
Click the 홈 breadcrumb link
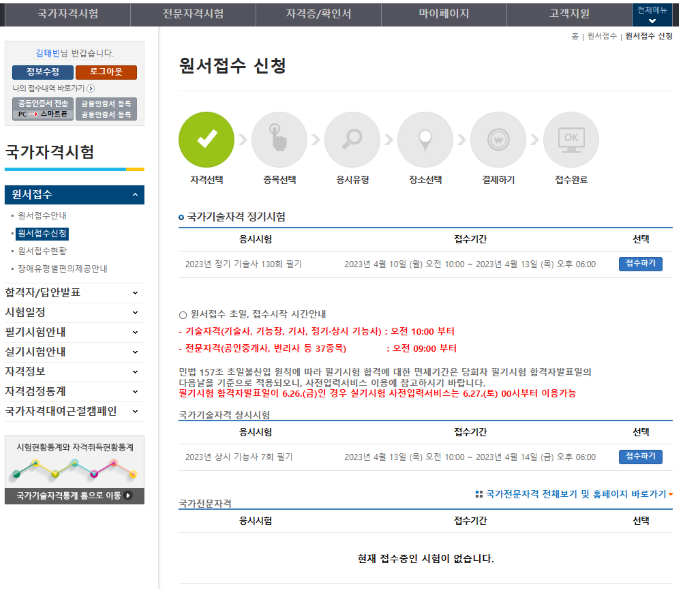point(575,36)
